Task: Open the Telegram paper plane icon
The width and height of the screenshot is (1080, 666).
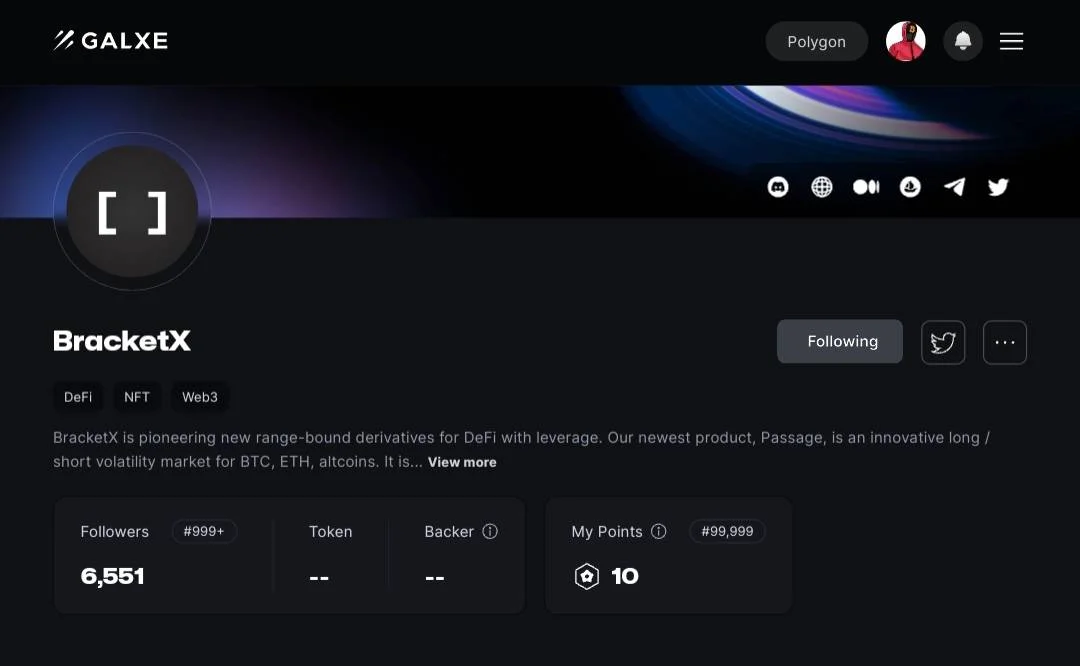Action: (x=954, y=187)
